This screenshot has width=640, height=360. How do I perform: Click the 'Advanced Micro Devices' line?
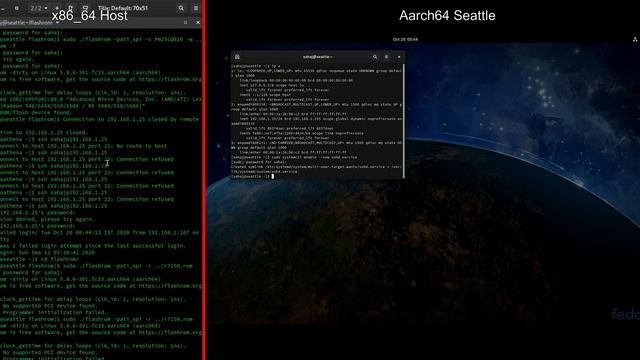101,99
